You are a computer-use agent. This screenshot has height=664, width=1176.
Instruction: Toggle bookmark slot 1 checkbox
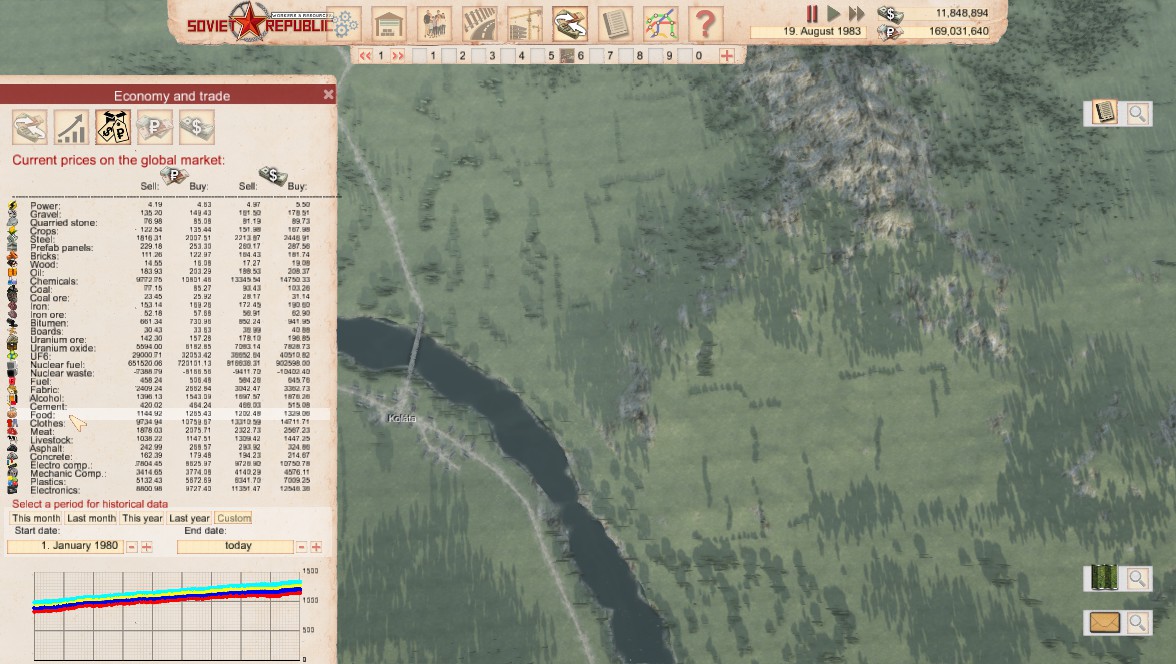(x=420, y=56)
